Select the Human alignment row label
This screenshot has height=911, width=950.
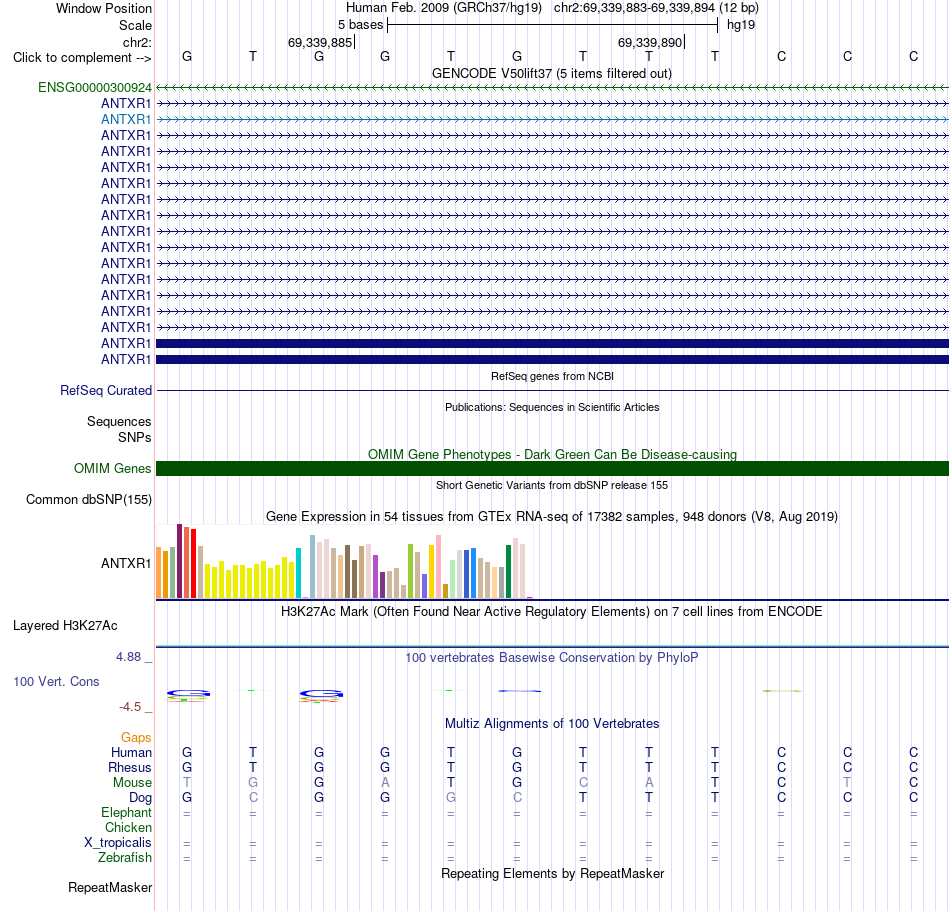(131, 752)
